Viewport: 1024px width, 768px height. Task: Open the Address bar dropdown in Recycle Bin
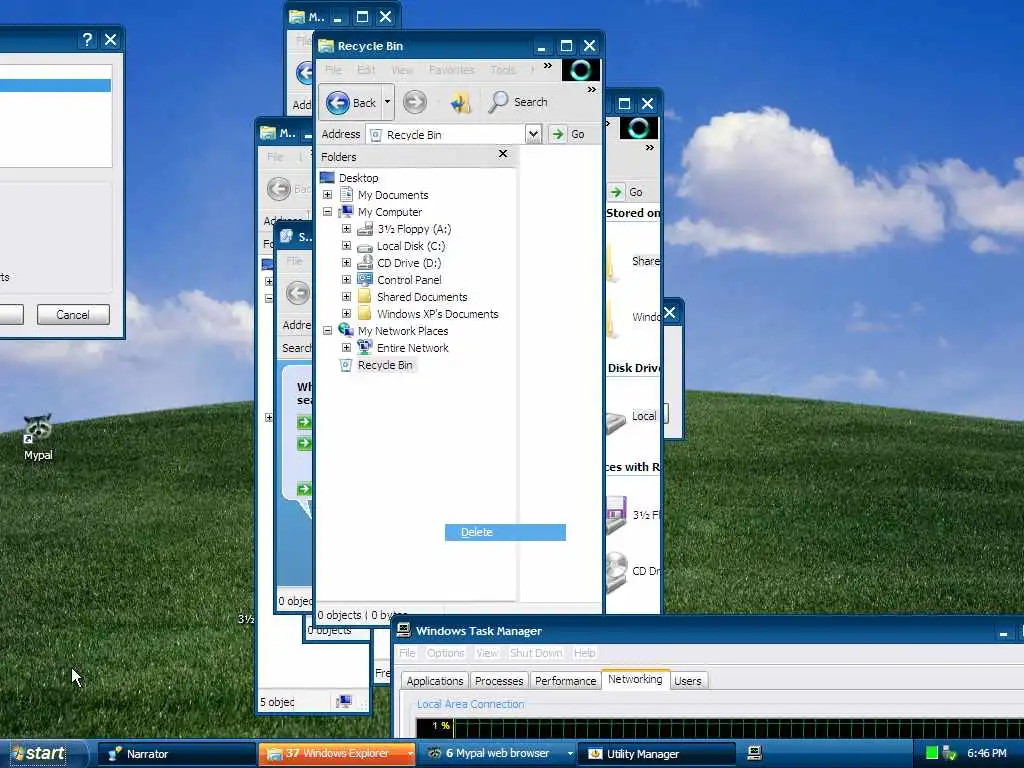(533, 135)
